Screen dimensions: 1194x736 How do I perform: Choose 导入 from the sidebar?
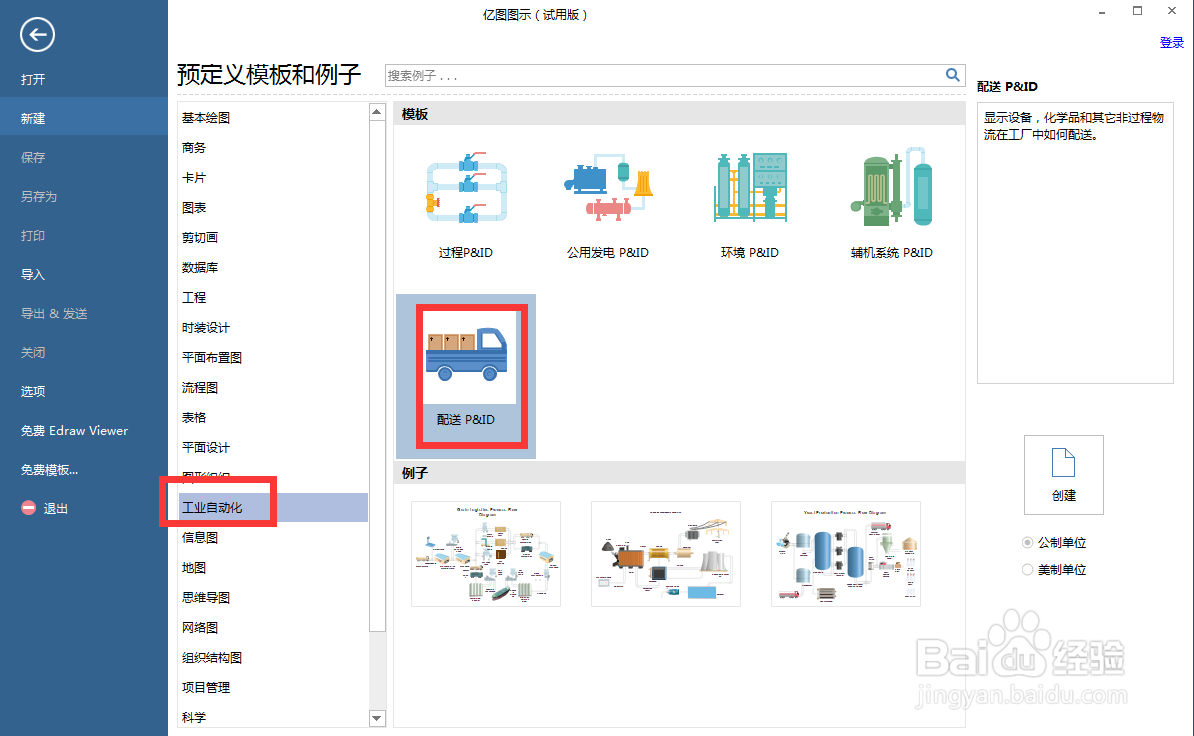click(x=33, y=275)
